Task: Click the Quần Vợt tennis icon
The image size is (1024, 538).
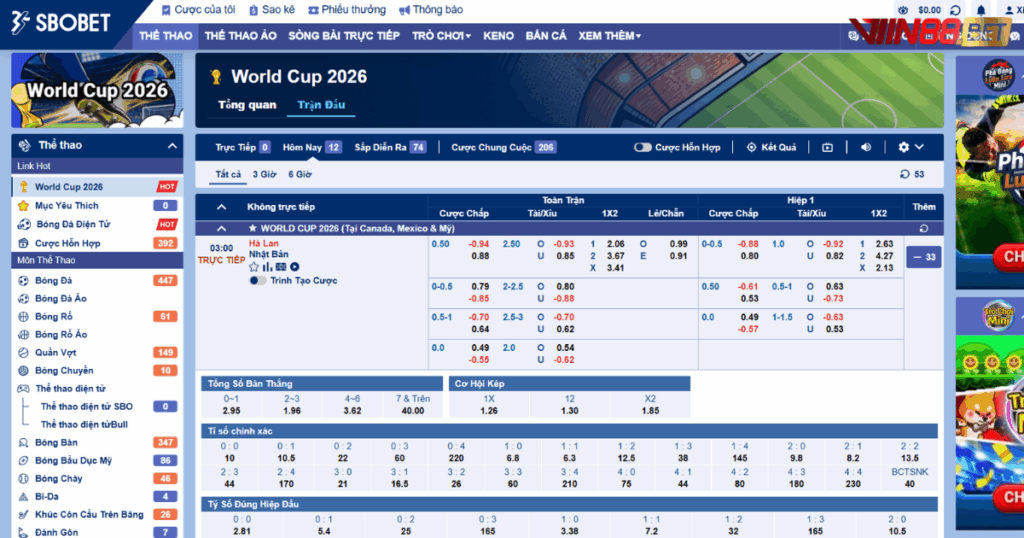Action: [24, 353]
